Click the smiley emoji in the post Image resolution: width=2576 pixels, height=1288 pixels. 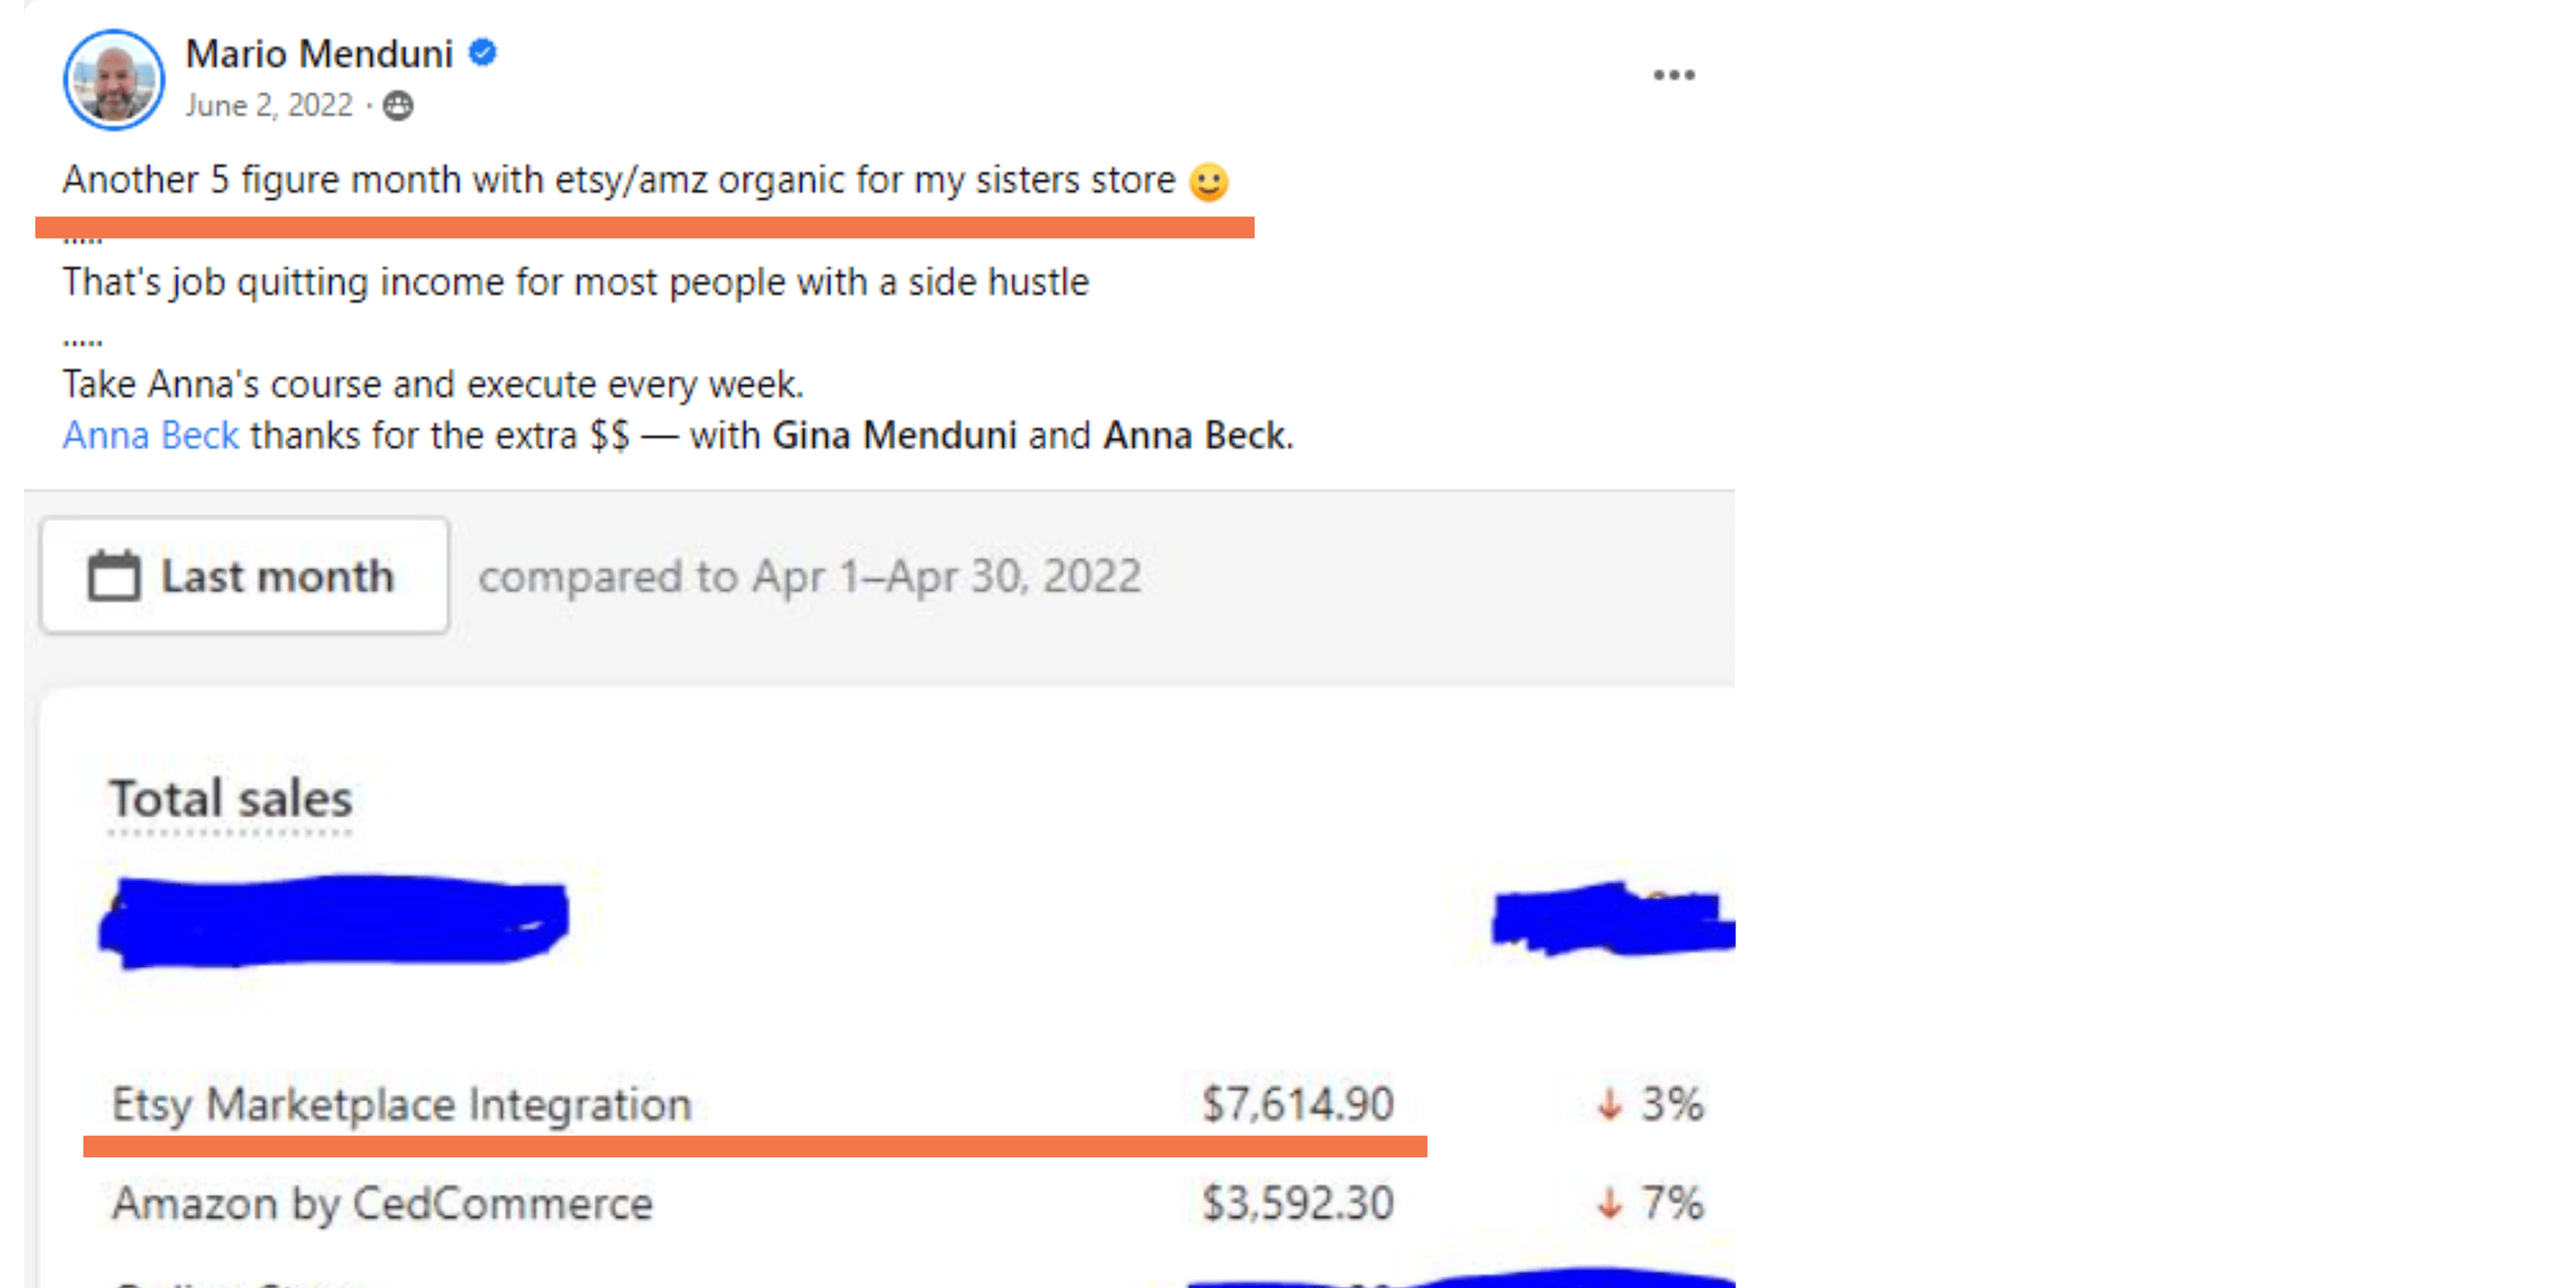pos(1208,182)
